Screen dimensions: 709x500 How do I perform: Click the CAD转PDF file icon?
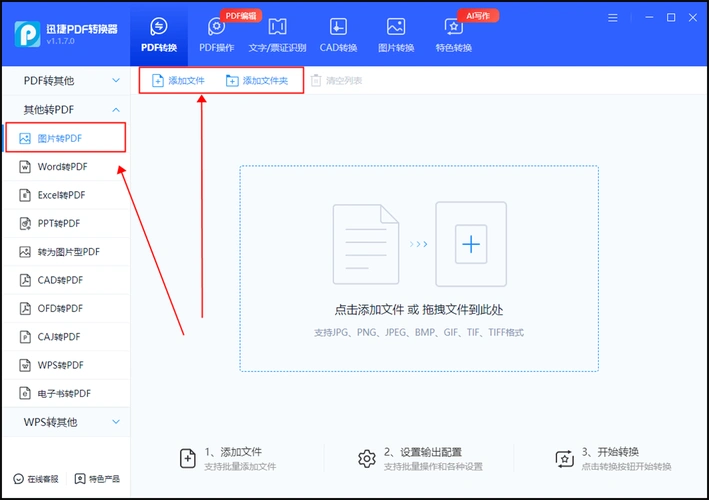(x=25, y=280)
